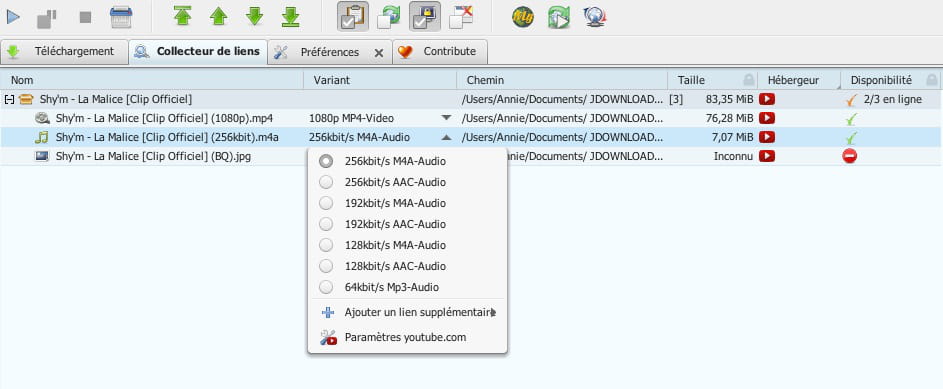Image resolution: width=943 pixels, height=389 pixels.
Task: Move selection to bottom with underlined arrow
Action: (x=290, y=16)
